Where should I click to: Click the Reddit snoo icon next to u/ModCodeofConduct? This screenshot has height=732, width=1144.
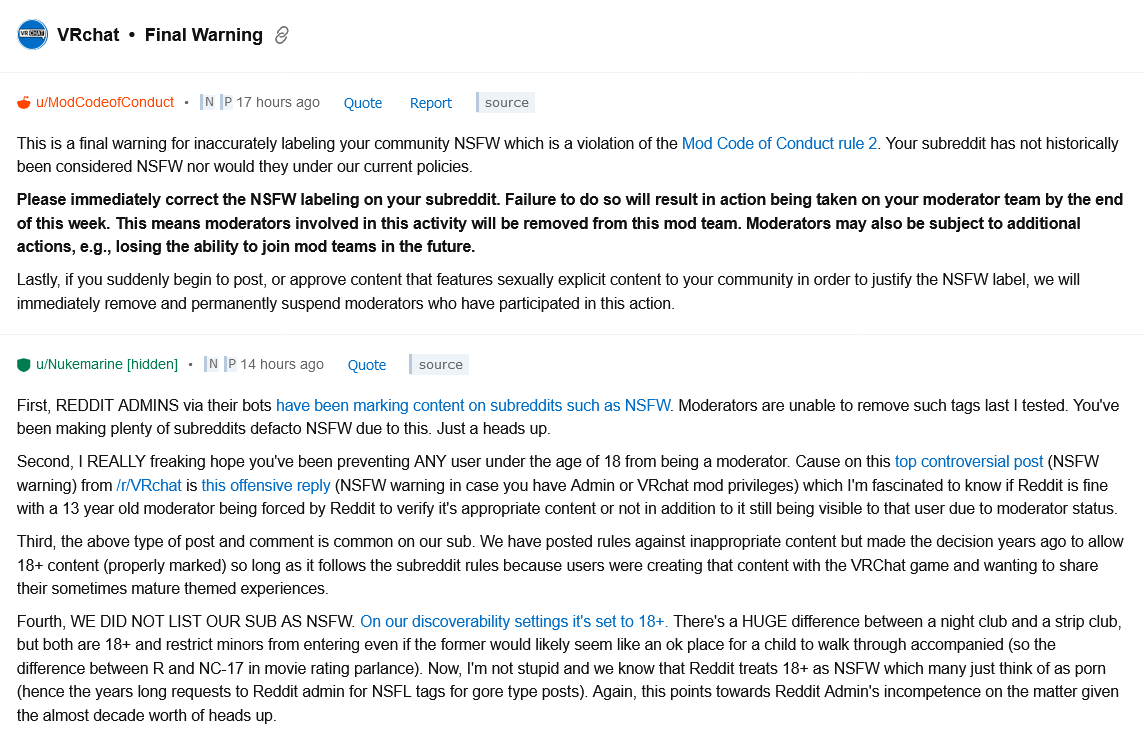[24, 101]
